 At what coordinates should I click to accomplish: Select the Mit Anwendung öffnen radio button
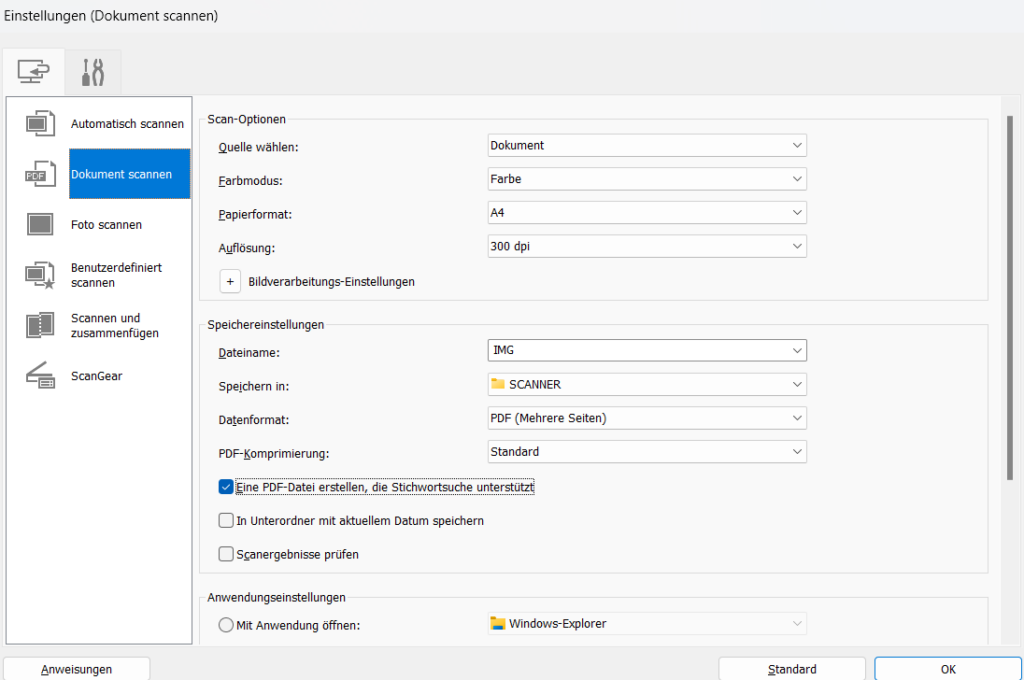[x=225, y=623]
